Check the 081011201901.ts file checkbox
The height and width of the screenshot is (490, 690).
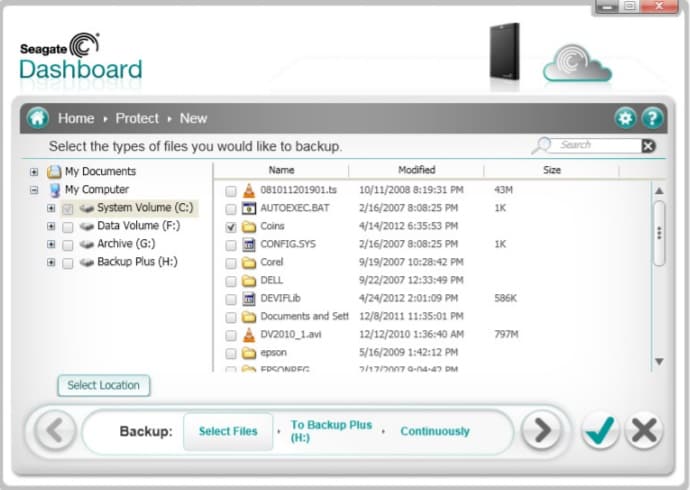coord(231,191)
